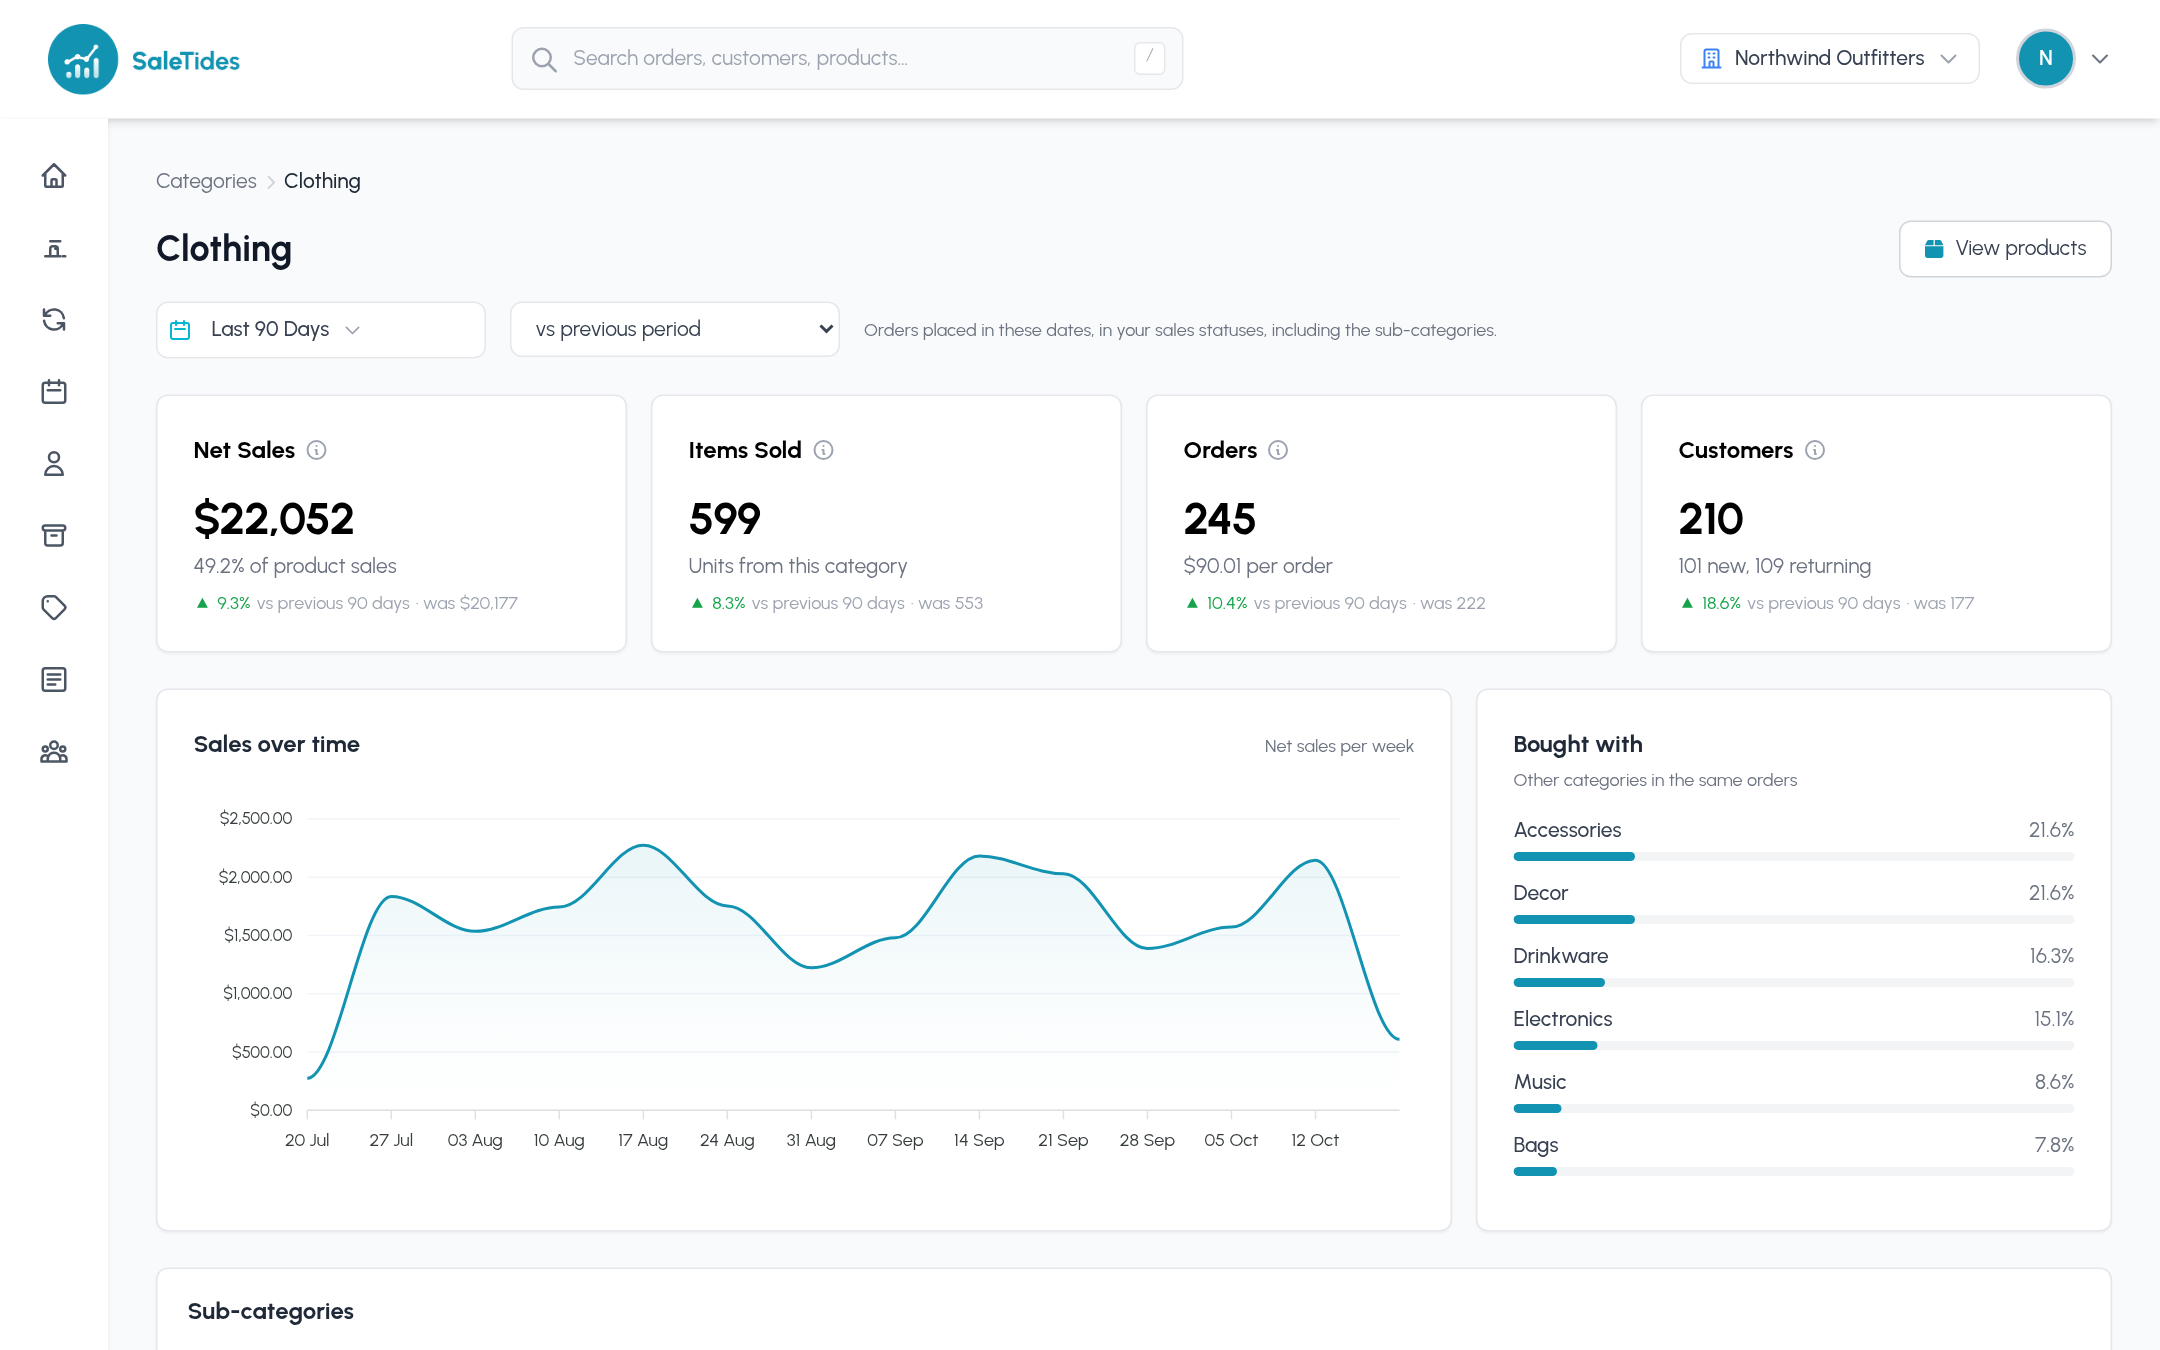Click the 599 items sold value
Viewport: 2160px width, 1350px height.
(x=725, y=519)
